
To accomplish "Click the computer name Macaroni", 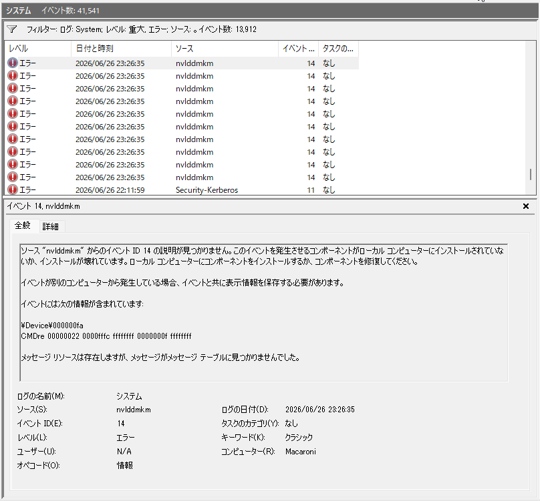I will (301, 451).
